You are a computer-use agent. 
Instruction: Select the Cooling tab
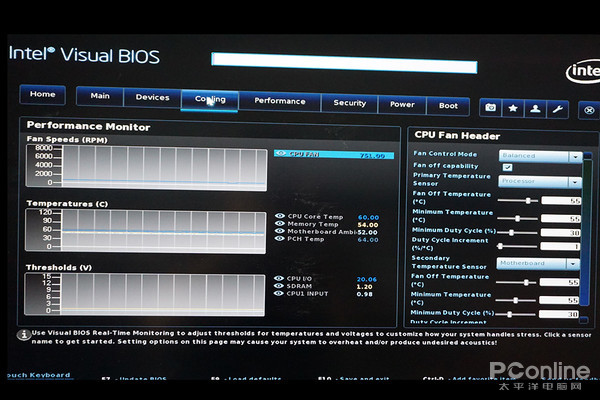pyautogui.click(x=210, y=100)
